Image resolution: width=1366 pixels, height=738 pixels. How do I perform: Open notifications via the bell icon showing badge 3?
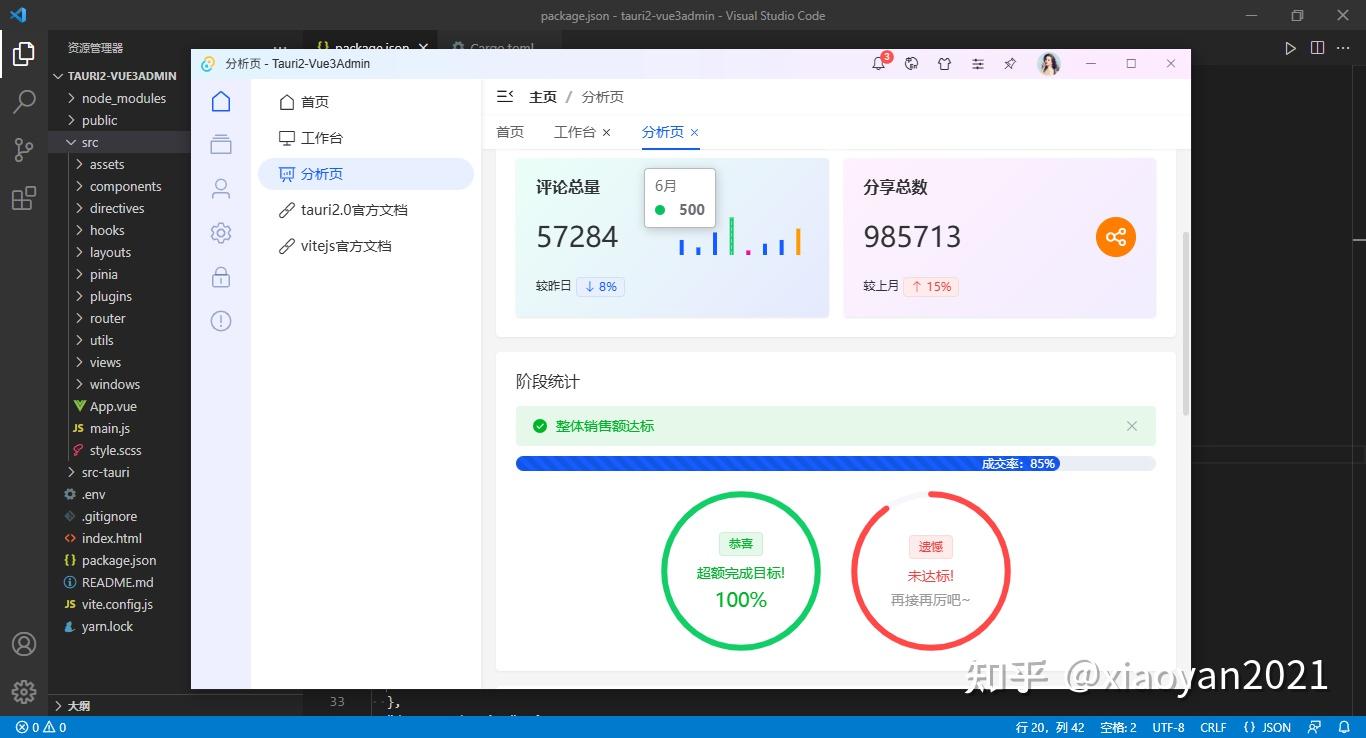point(879,64)
